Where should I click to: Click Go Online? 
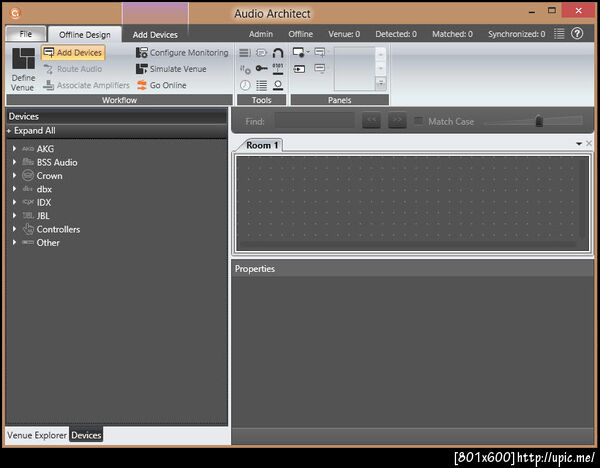click(162, 85)
